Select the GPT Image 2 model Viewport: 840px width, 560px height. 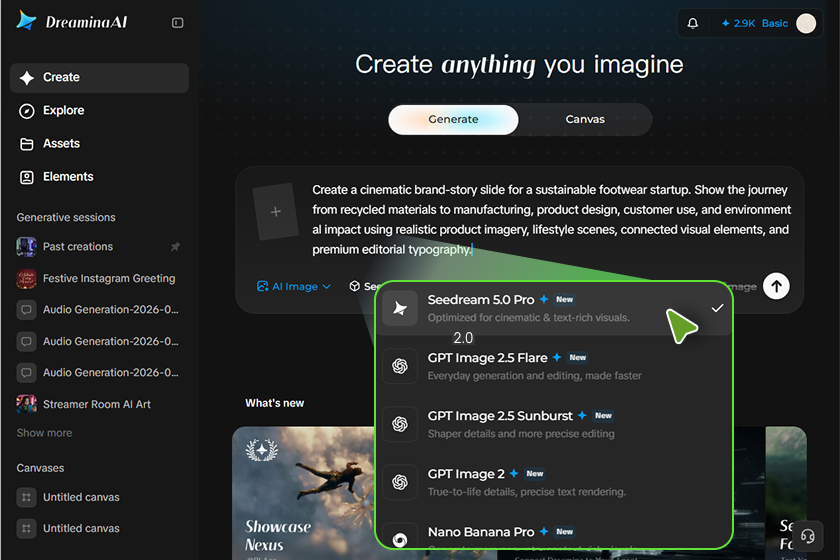tap(554, 482)
